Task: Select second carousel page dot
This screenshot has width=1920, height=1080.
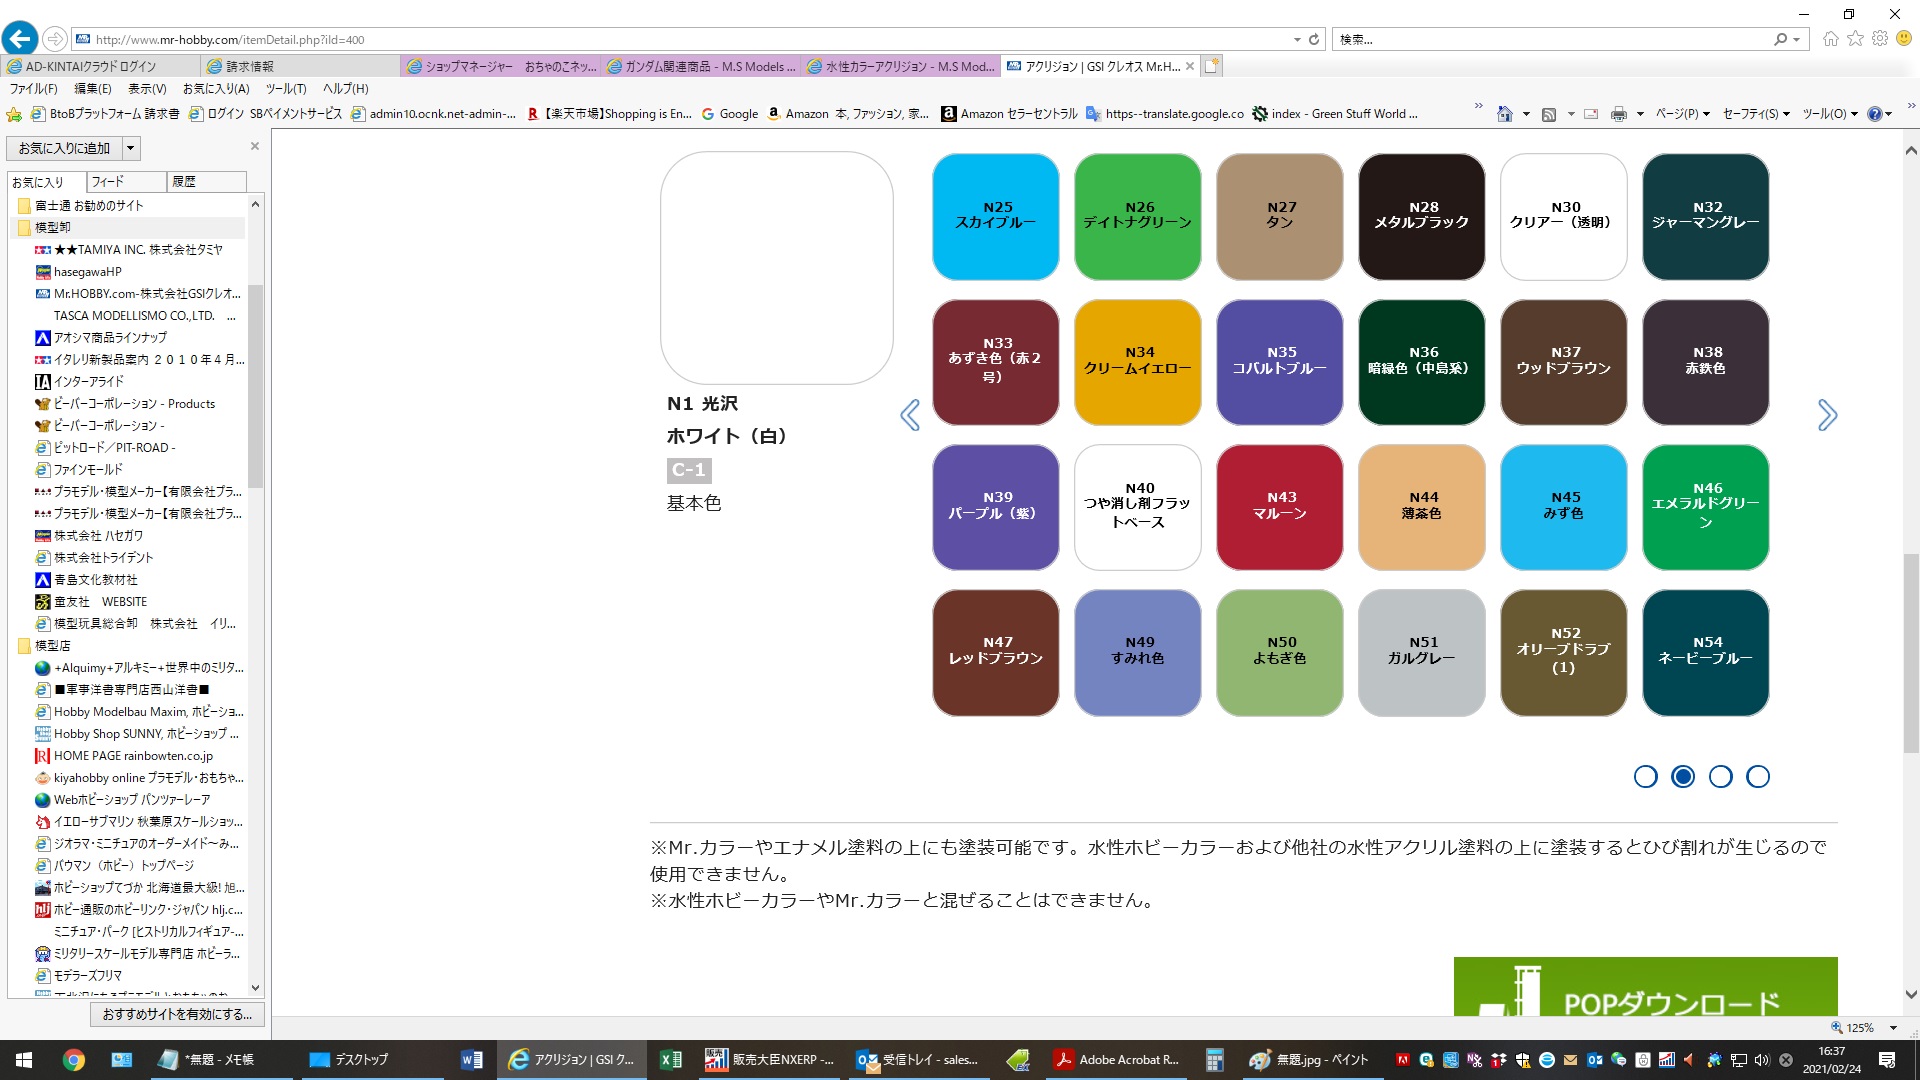Action: click(x=1683, y=777)
